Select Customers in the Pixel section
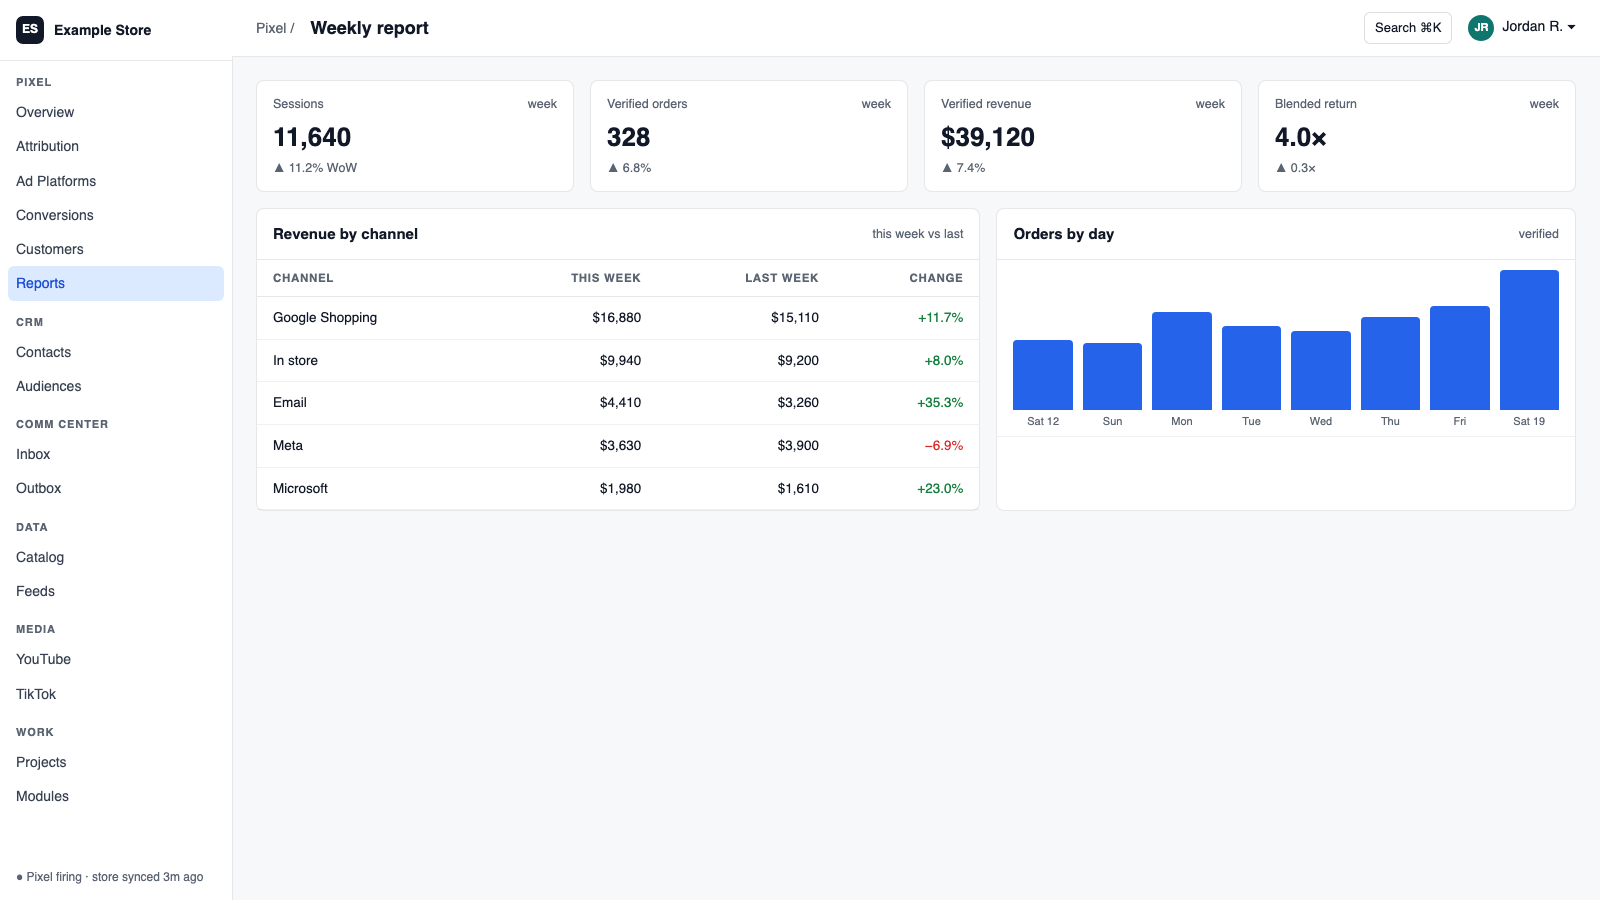 (x=116, y=249)
